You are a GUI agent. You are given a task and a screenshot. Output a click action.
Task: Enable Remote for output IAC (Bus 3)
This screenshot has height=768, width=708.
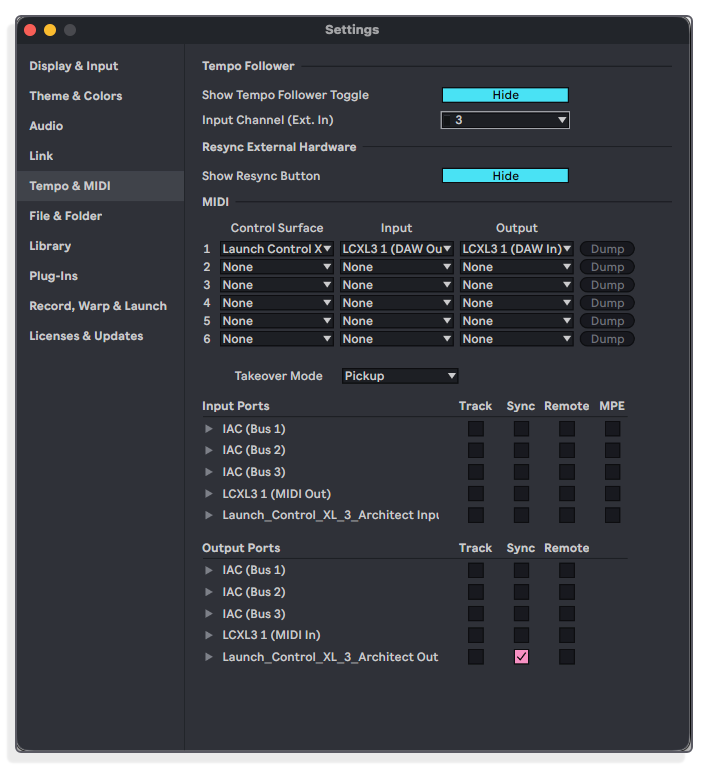[567, 614]
